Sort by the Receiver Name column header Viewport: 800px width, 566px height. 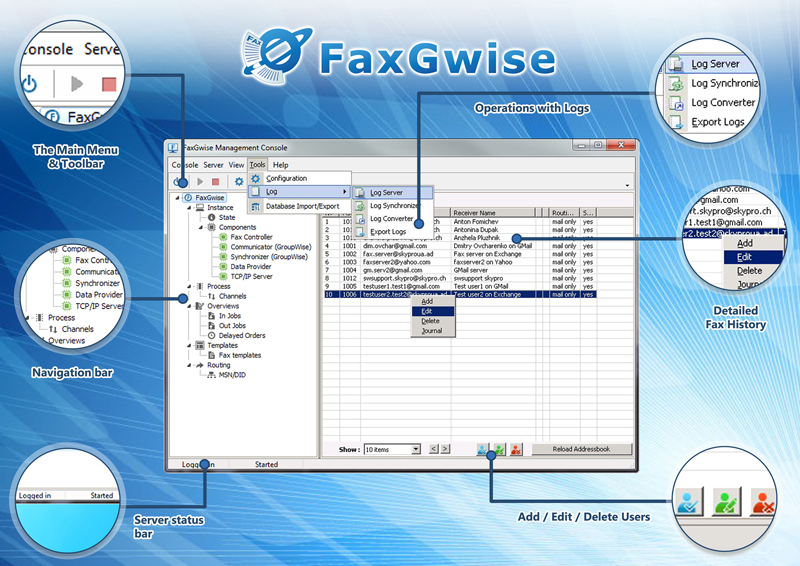(492, 213)
